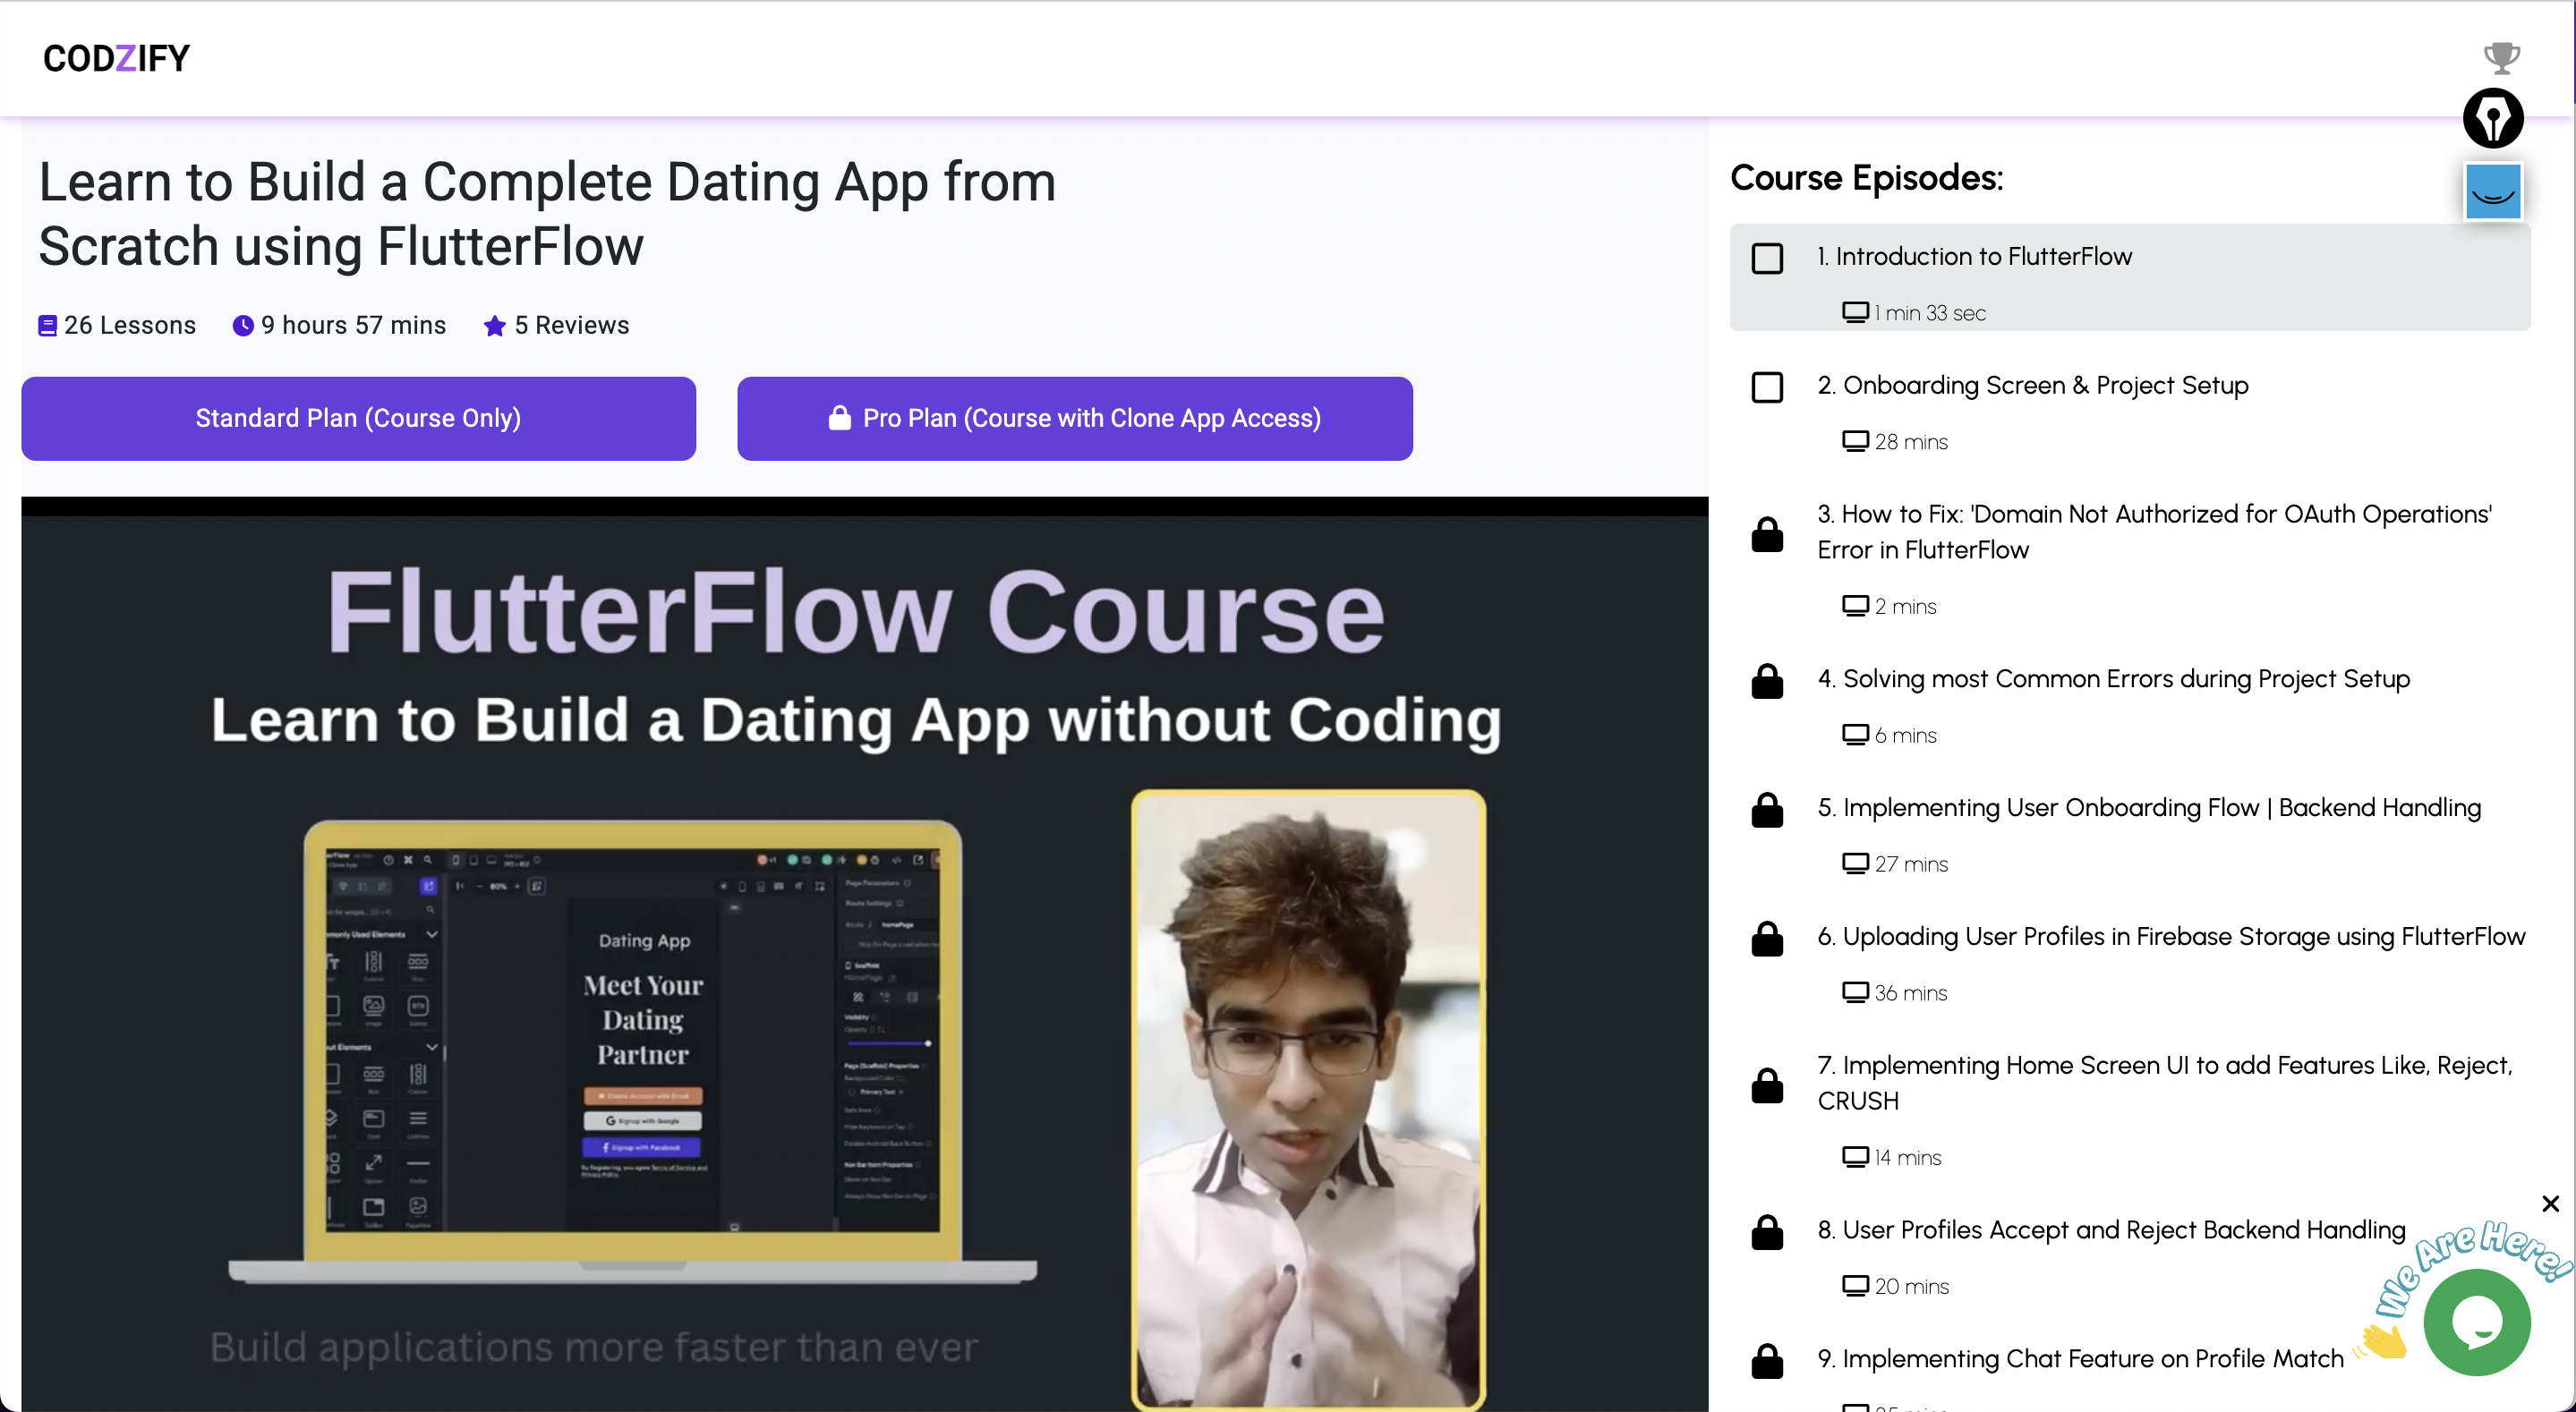Click the 9 hours 57 mins duration text
Viewport: 2576px width, 1412px height.
(x=354, y=325)
